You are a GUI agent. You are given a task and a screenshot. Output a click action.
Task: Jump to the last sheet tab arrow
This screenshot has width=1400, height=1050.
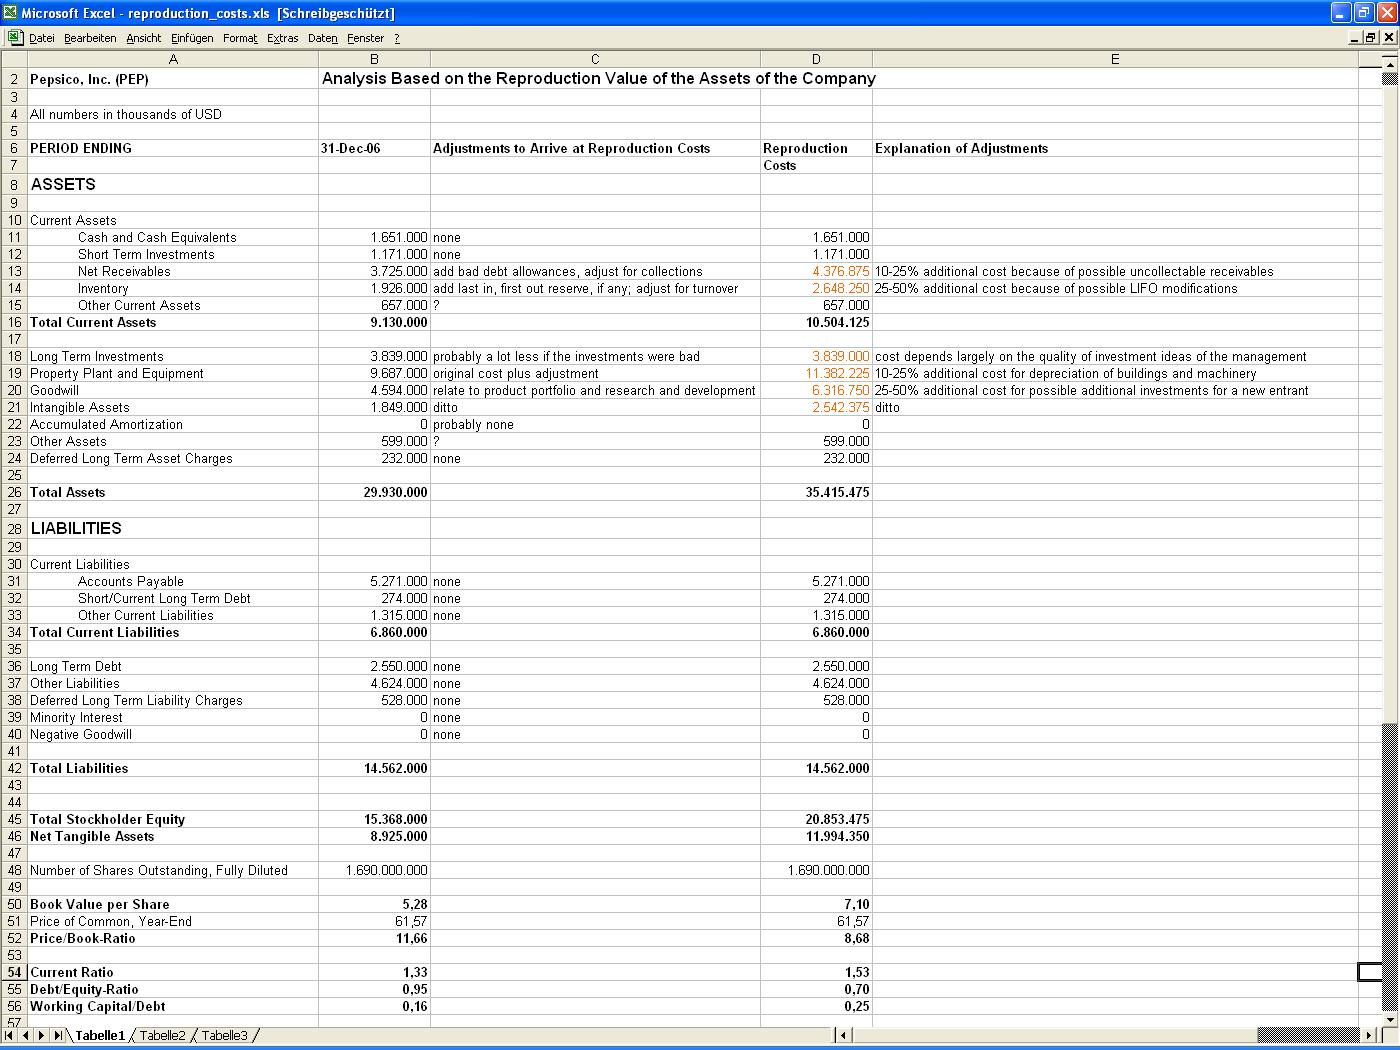tap(58, 1035)
